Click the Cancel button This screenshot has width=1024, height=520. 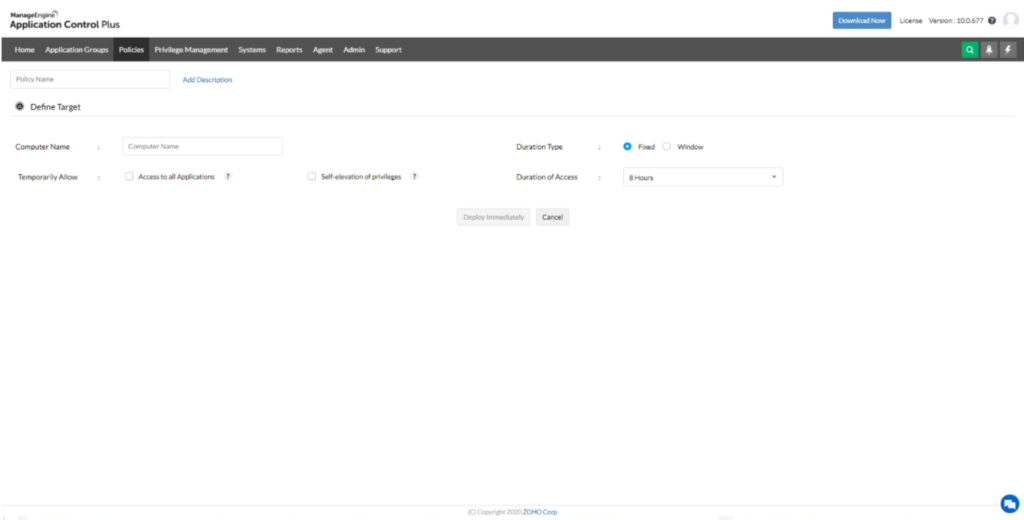tap(552, 217)
